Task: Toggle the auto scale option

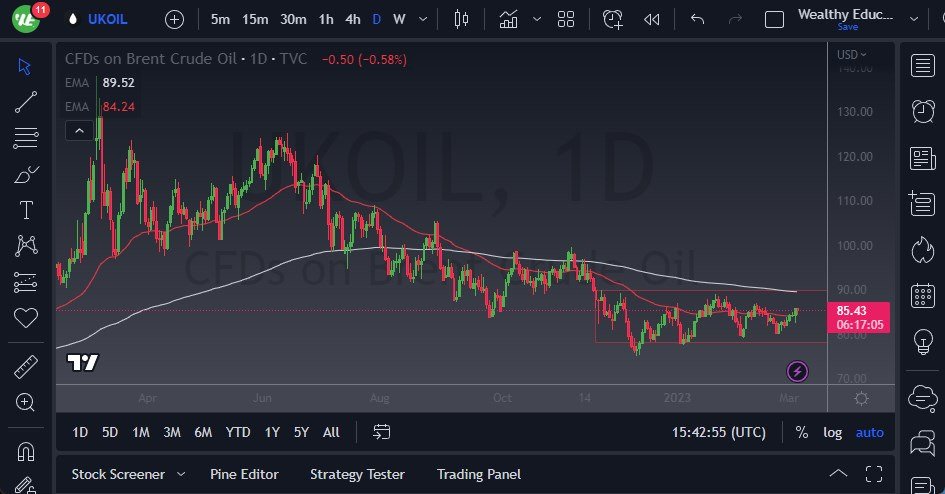Action: click(x=870, y=432)
